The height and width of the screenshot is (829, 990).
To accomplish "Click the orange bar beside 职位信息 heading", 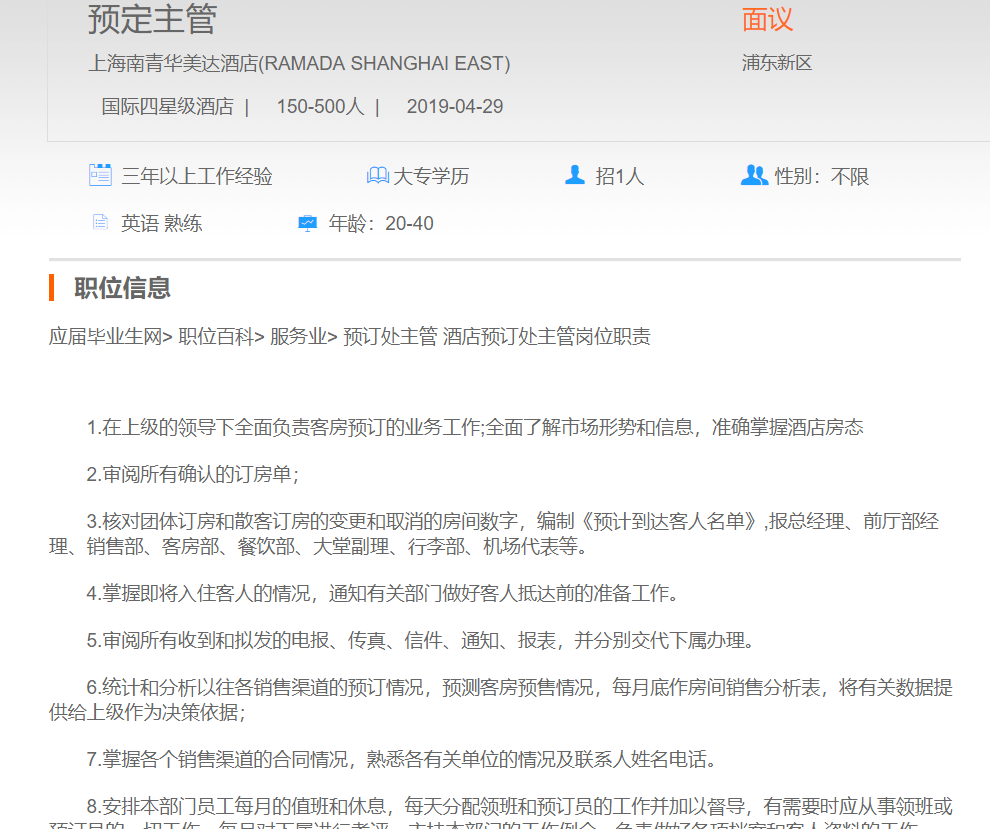I will click(x=51, y=288).
